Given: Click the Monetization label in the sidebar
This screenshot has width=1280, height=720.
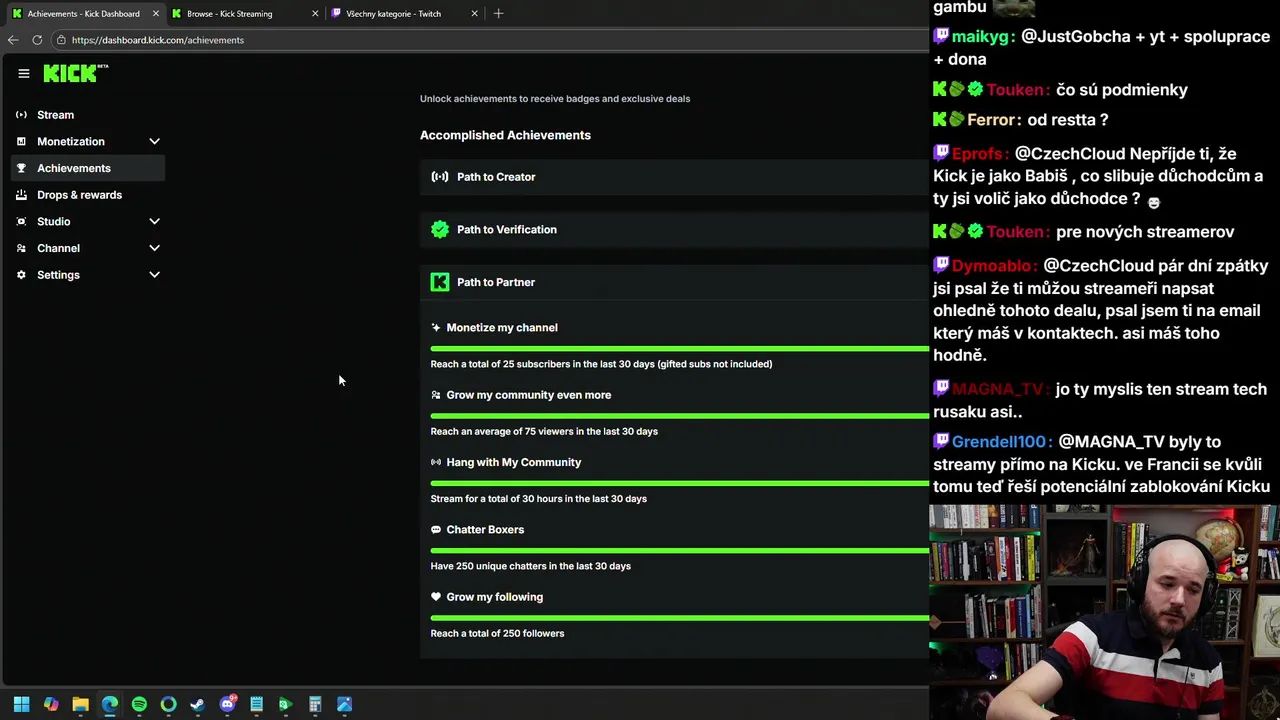Looking at the screenshot, I should point(70,142).
